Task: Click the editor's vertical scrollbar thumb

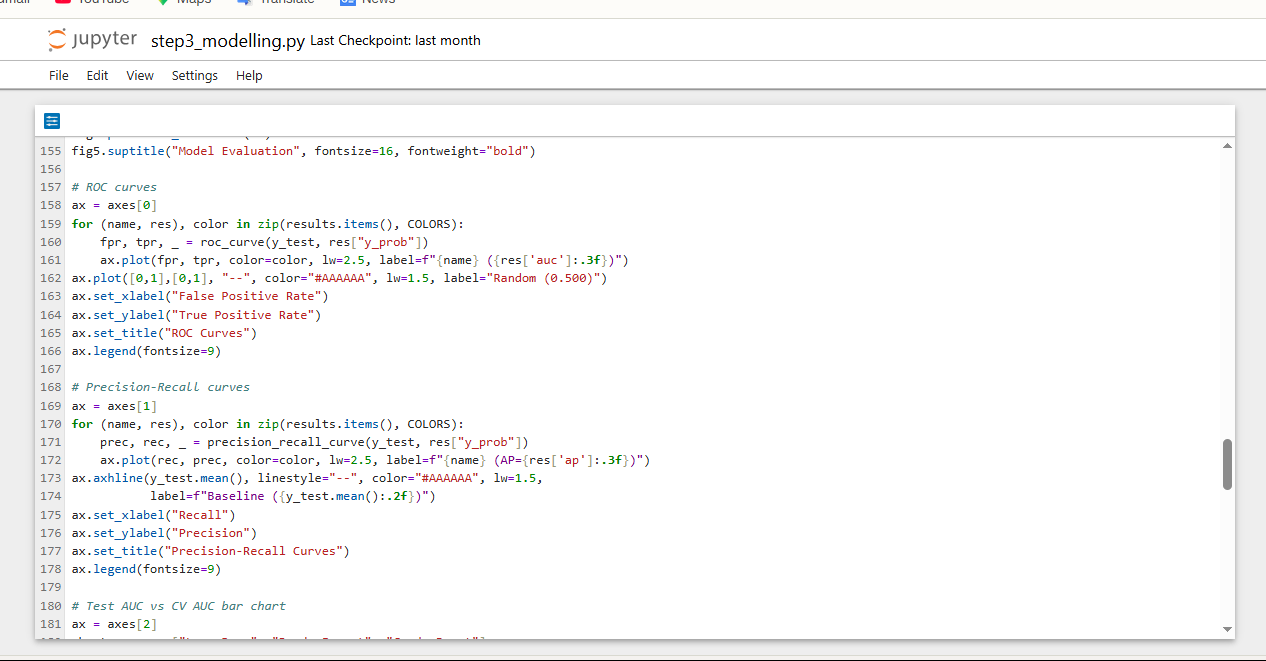Action: click(x=1227, y=464)
